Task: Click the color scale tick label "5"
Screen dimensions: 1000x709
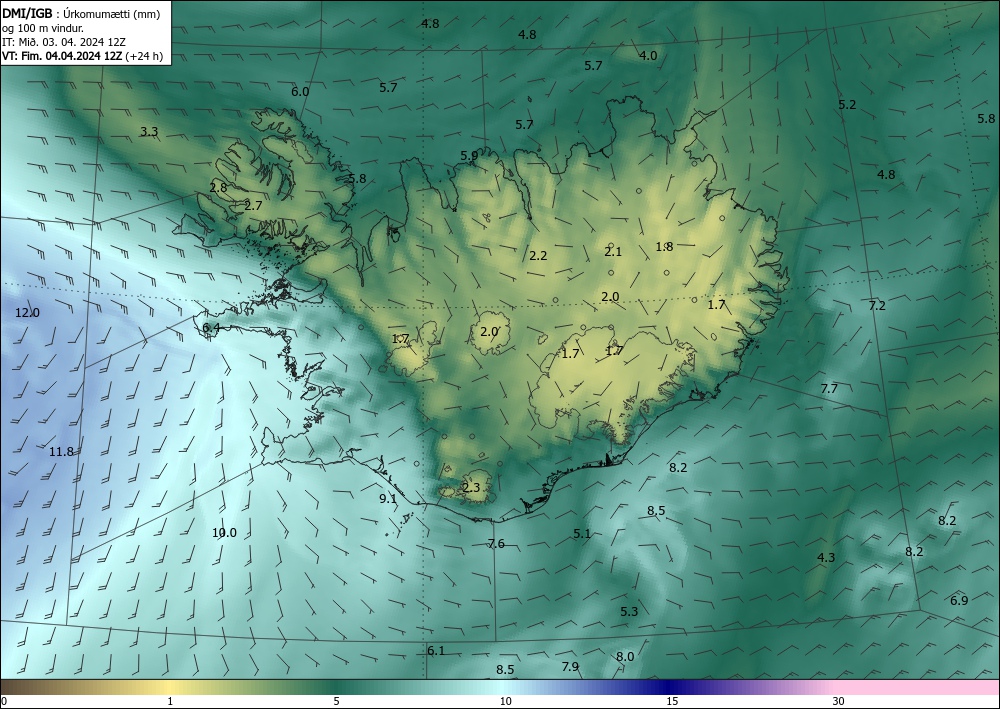Action: 336,701
